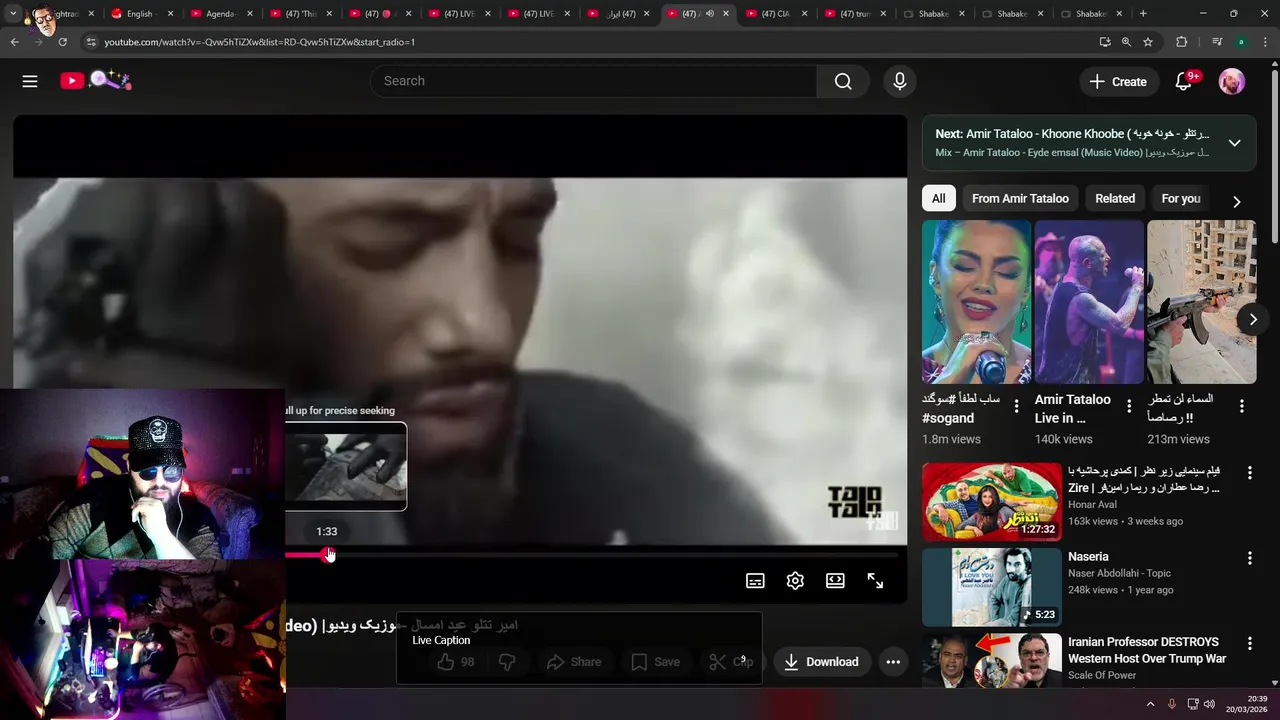Select the From Amir Tataloo chip
This screenshot has width=1280, height=720.
click(x=1020, y=198)
